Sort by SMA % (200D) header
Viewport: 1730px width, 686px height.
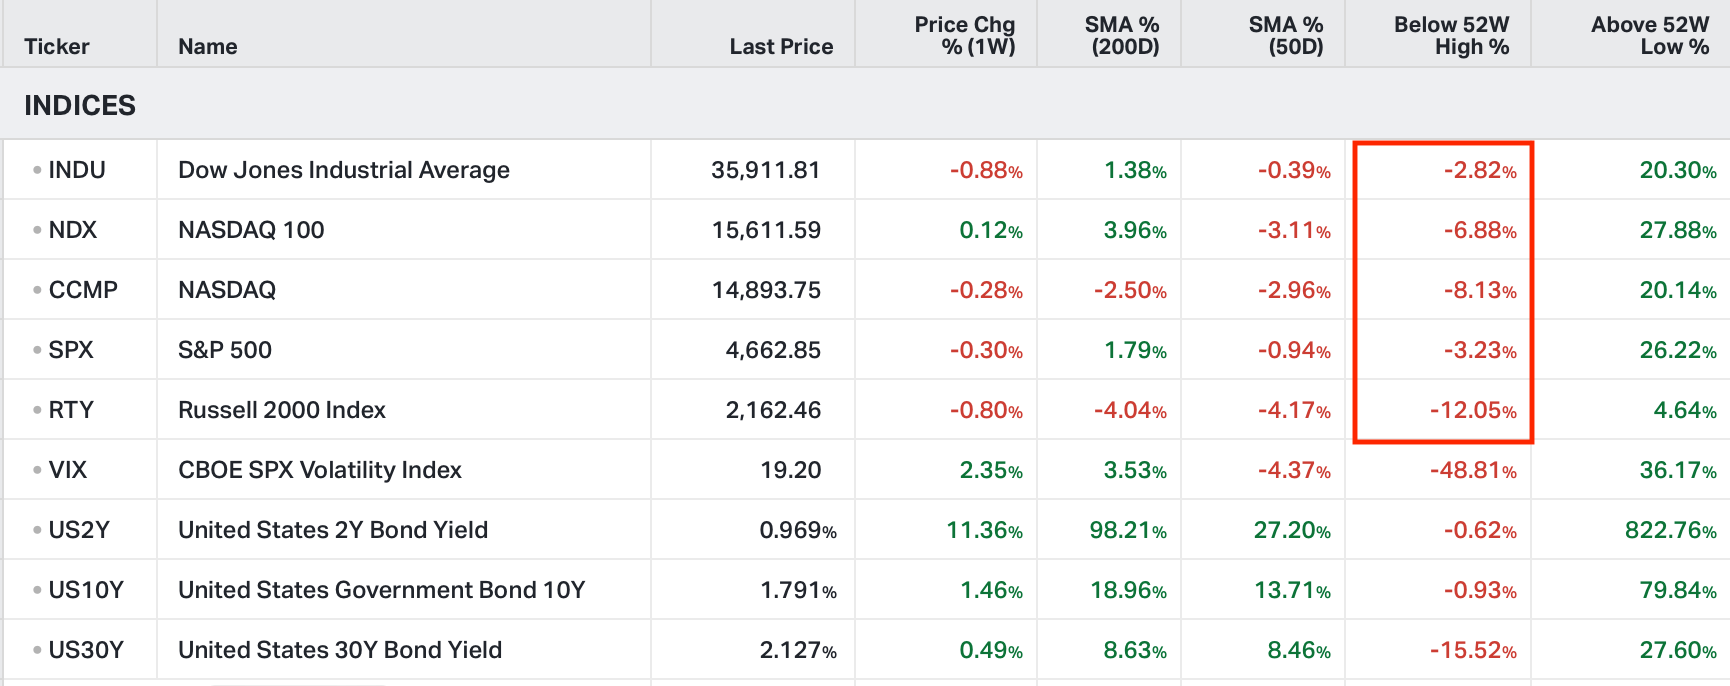click(1122, 36)
